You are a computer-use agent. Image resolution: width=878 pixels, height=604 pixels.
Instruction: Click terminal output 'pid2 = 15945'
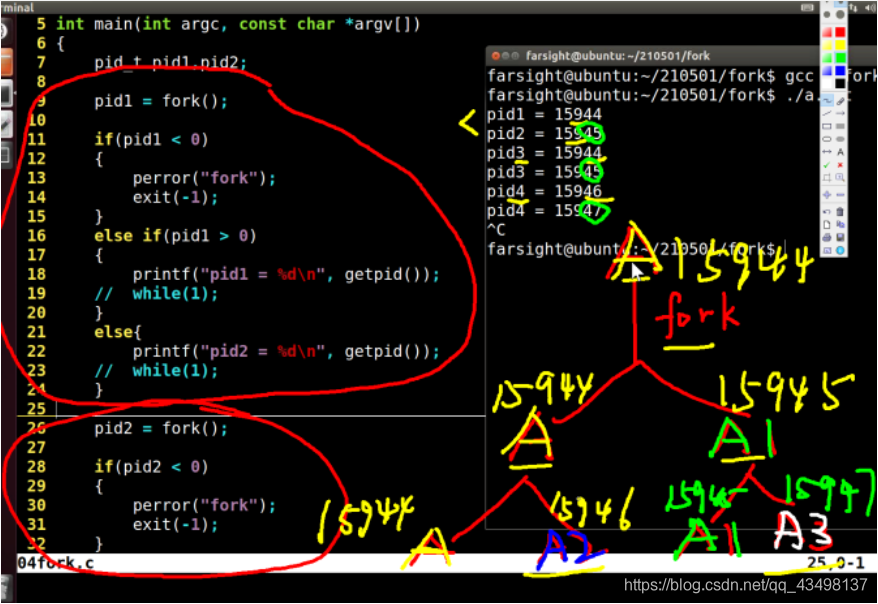(x=544, y=134)
